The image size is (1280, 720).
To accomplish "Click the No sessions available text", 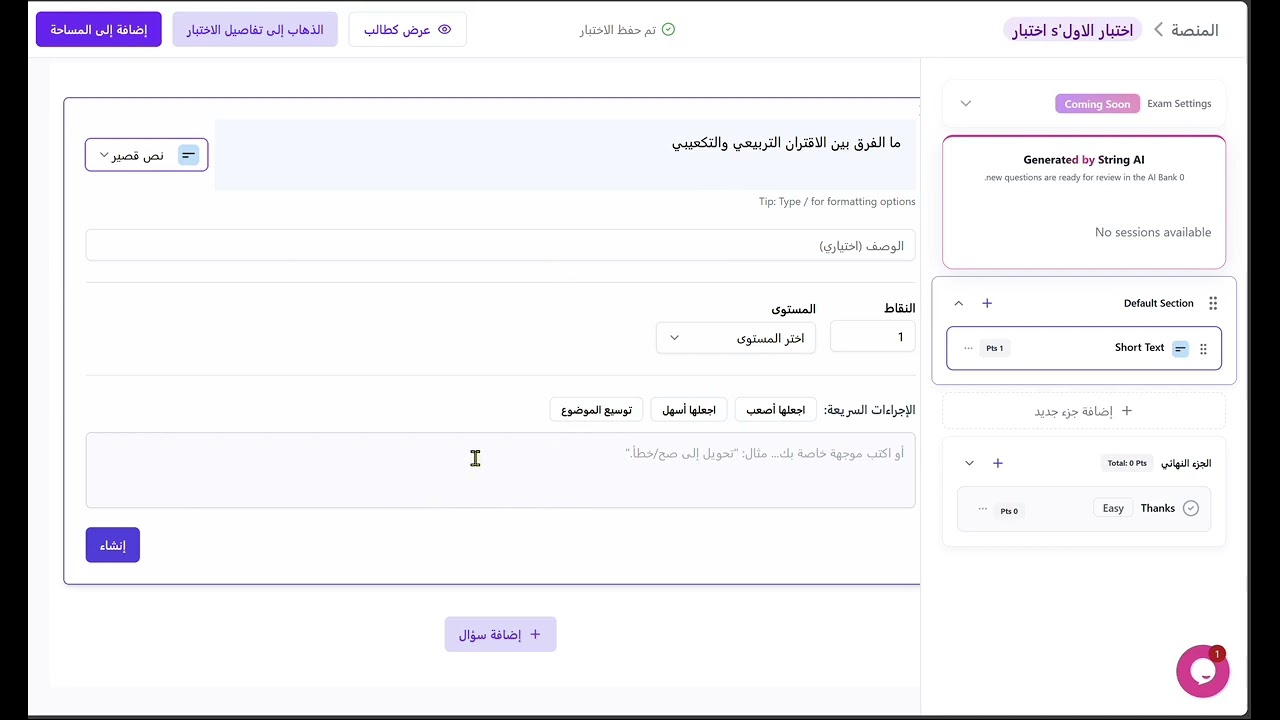I will tap(1153, 232).
